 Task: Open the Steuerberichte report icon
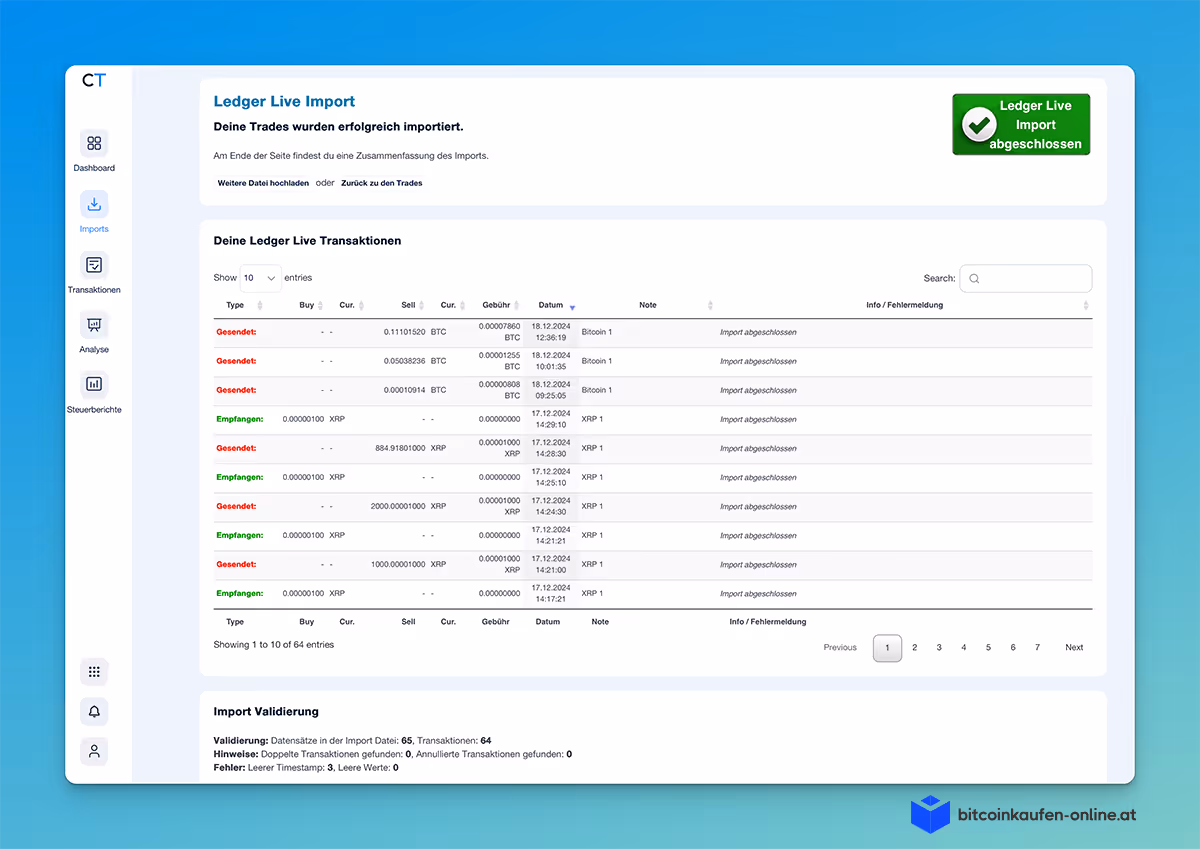(x=94, y=384)
